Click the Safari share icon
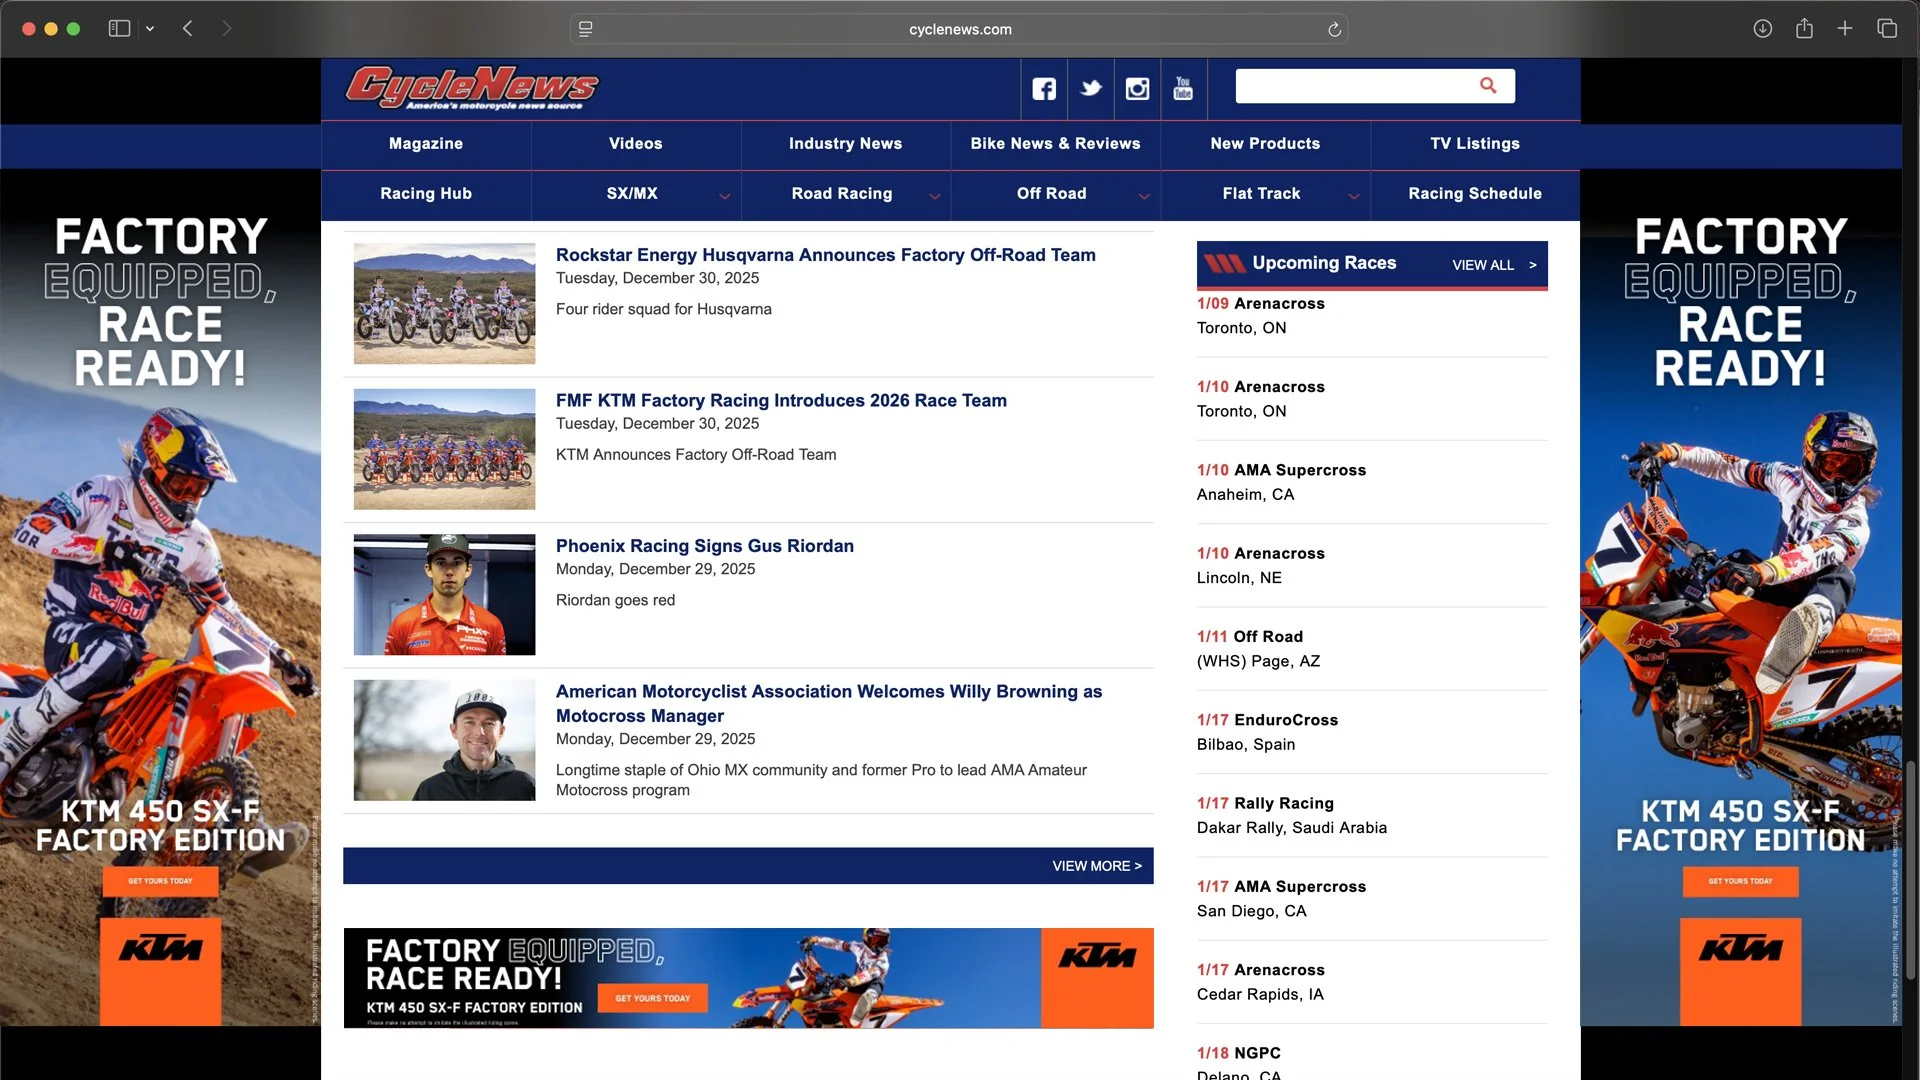This screenshot has width=1920, height=1080. coord(1804,29)
